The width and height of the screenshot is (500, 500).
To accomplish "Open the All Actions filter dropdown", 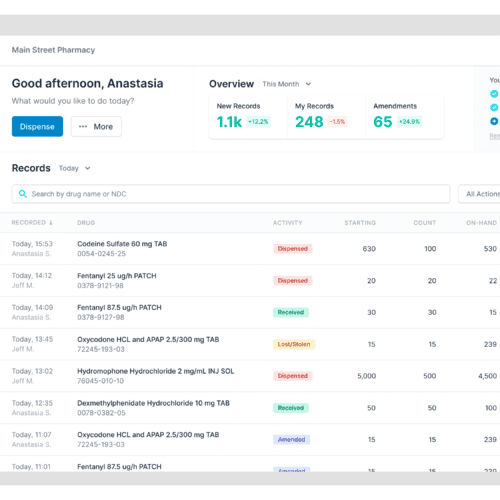I will coord(480,194).
